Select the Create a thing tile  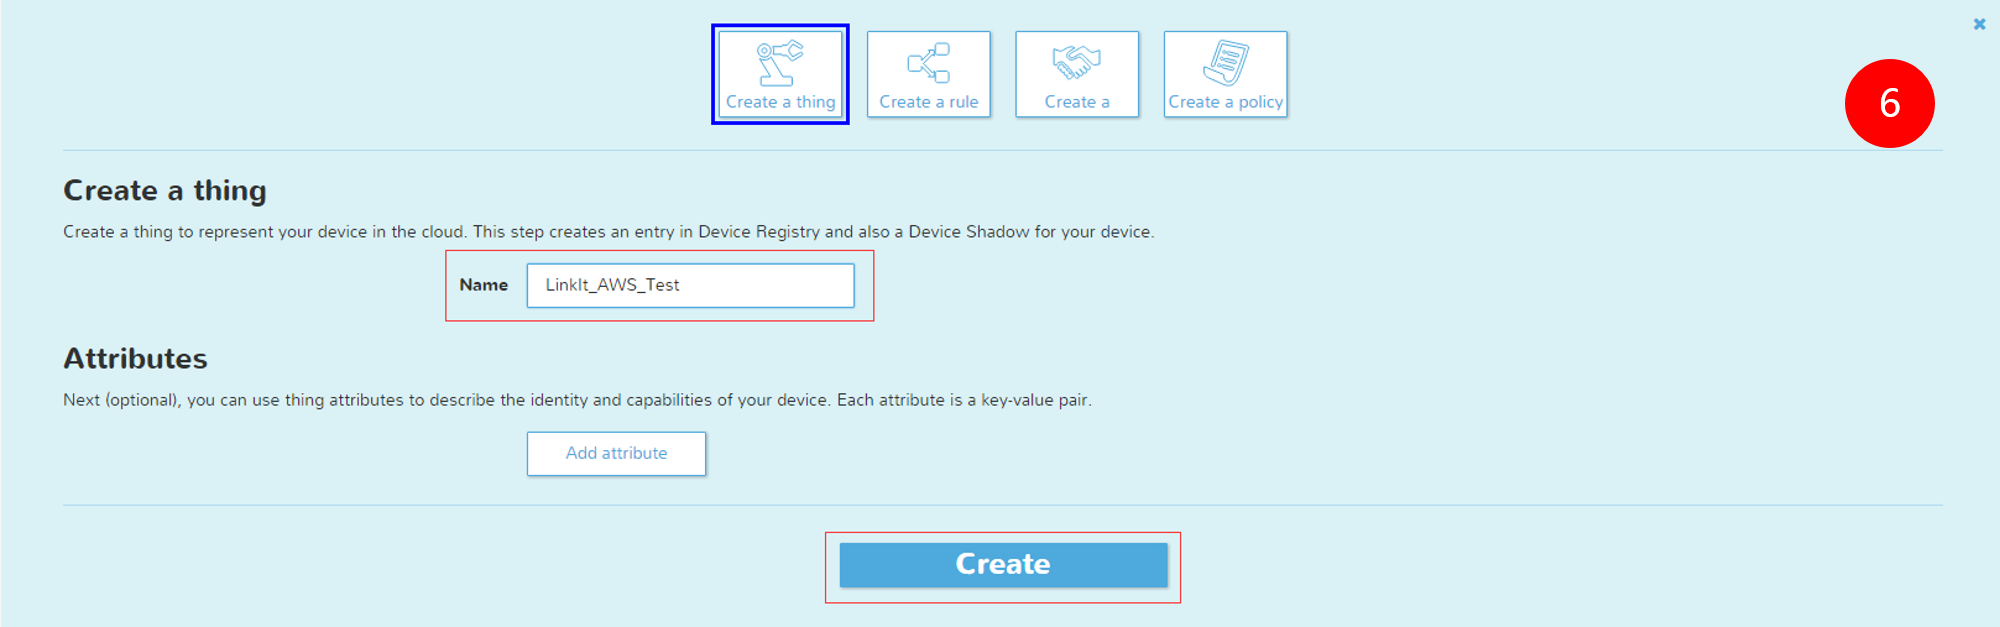pyautogui.click(x=780, y=74)
